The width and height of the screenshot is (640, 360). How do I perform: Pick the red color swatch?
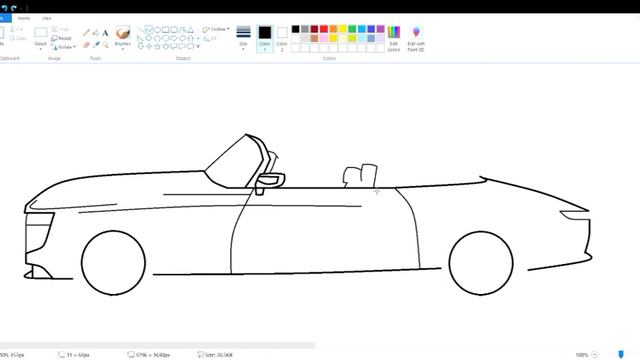(324, 29)
